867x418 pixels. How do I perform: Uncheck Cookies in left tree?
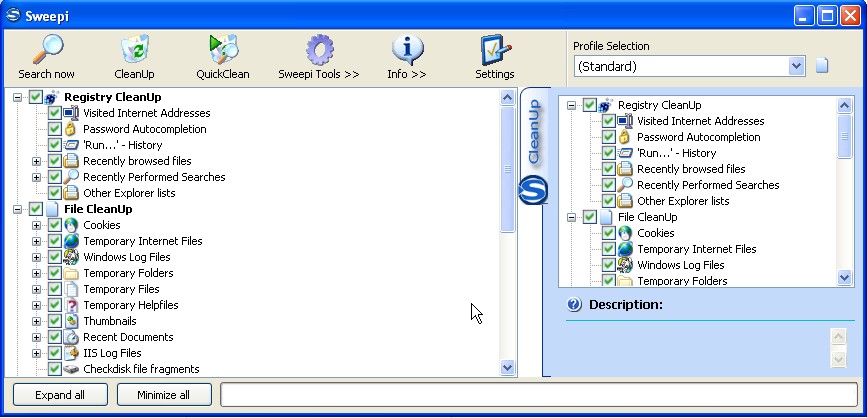tap(54, 226)
